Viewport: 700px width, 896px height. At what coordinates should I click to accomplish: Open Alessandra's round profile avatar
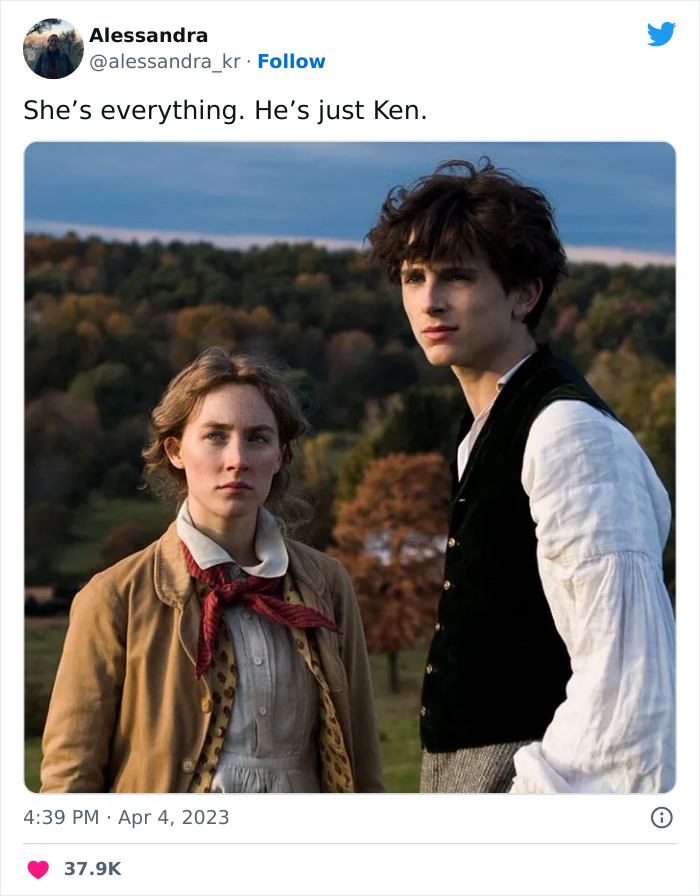[53, 49]
